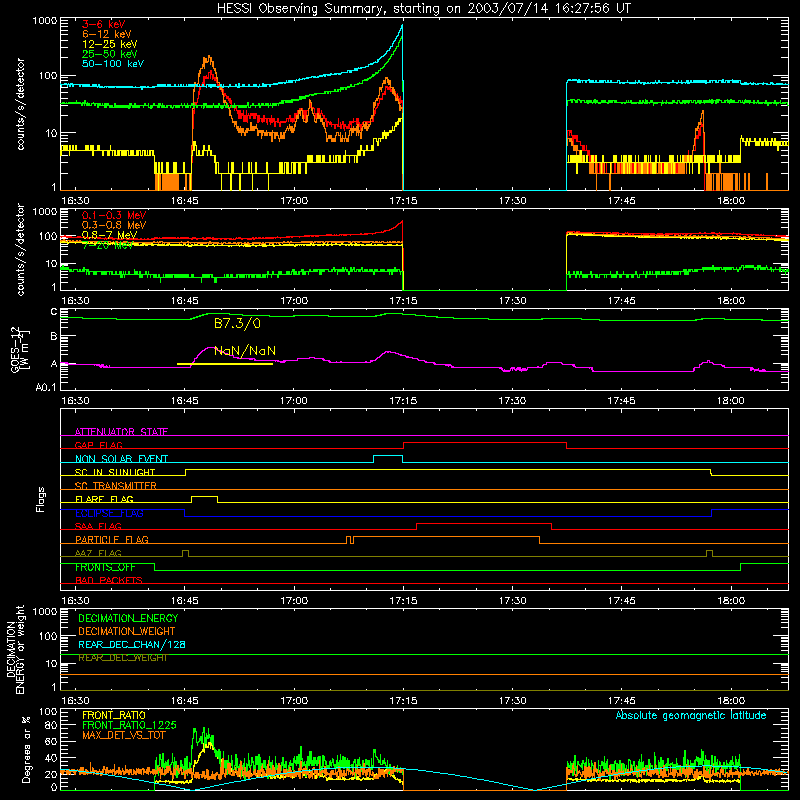Click the 17:15 tick under top keV panel
Screen dimensions: 800x800
click(403, 201)
